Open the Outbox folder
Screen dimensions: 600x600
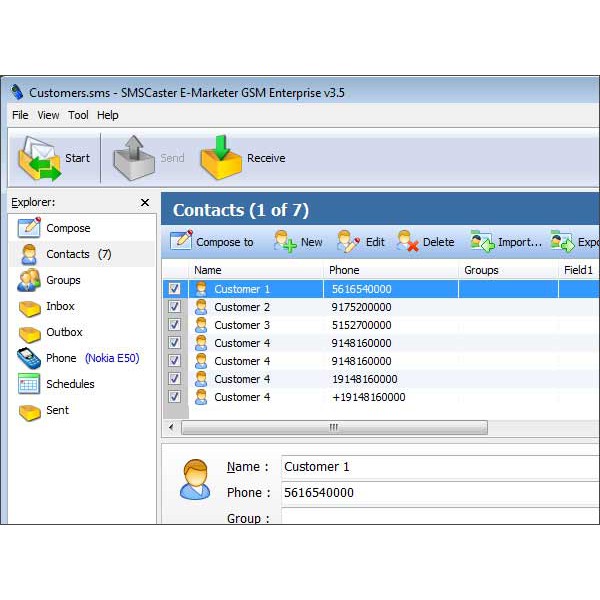63,332
